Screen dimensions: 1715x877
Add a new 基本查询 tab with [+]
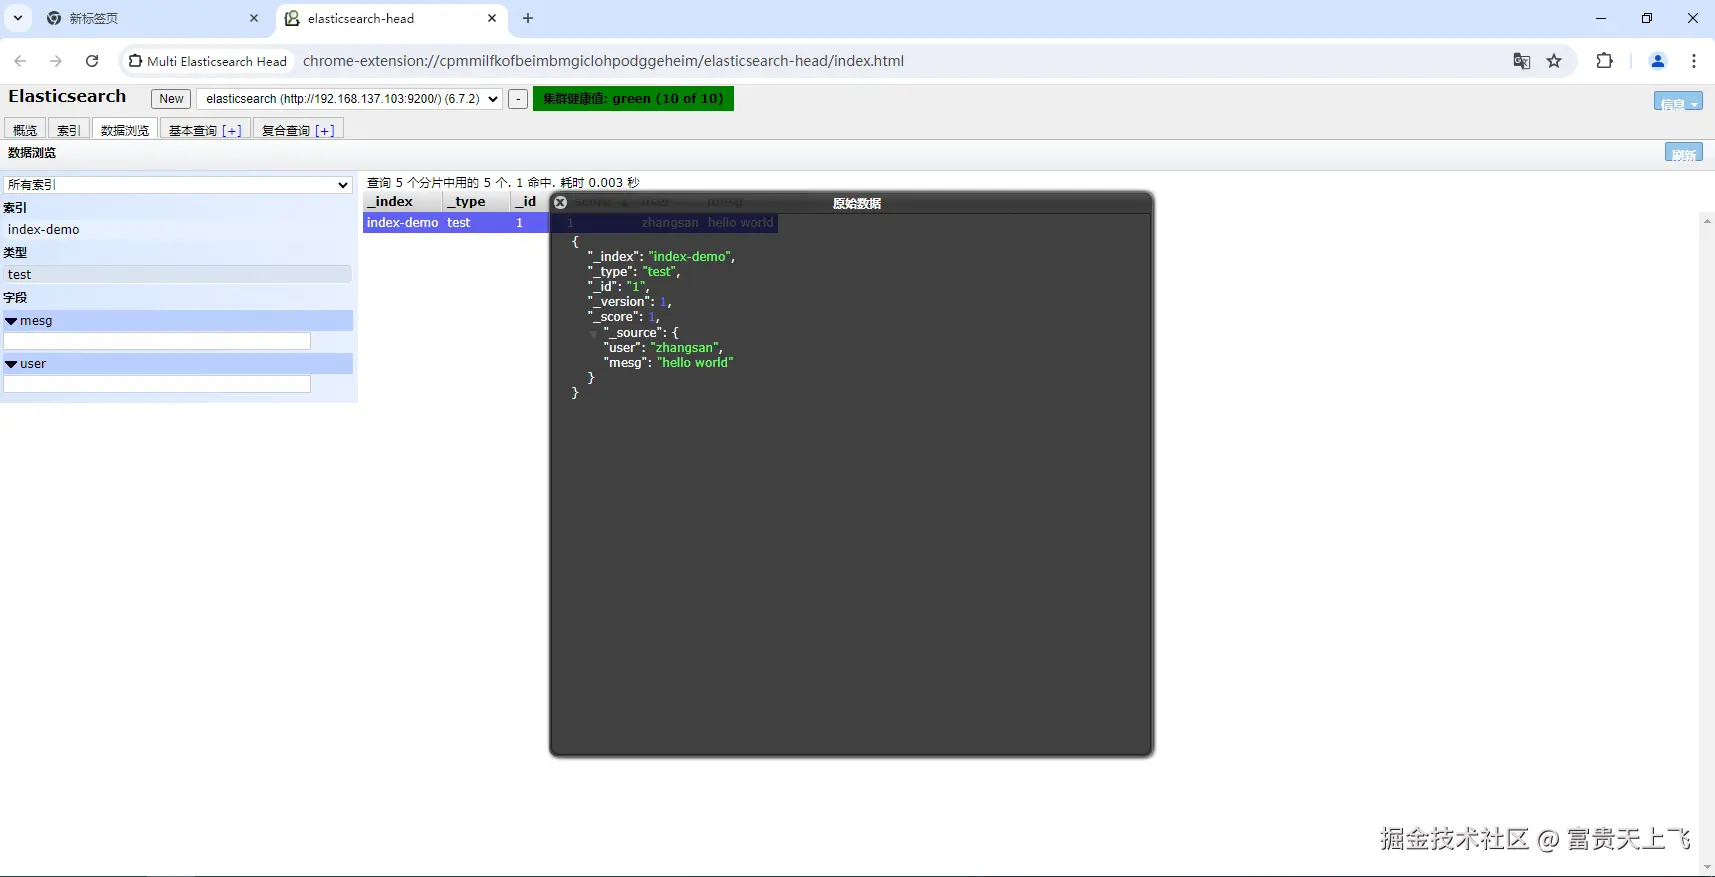coord(232,130)
